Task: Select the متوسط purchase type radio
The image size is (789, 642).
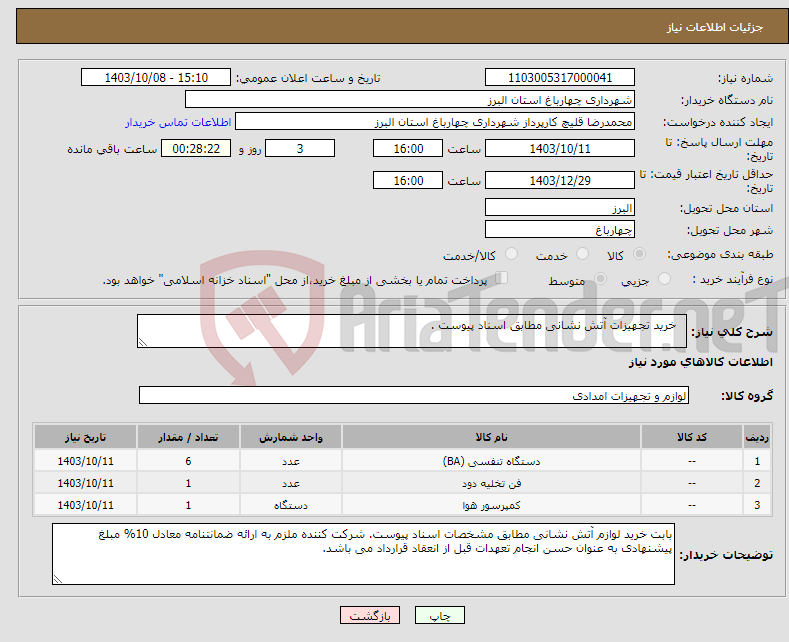Action: (x=600, y=279)
